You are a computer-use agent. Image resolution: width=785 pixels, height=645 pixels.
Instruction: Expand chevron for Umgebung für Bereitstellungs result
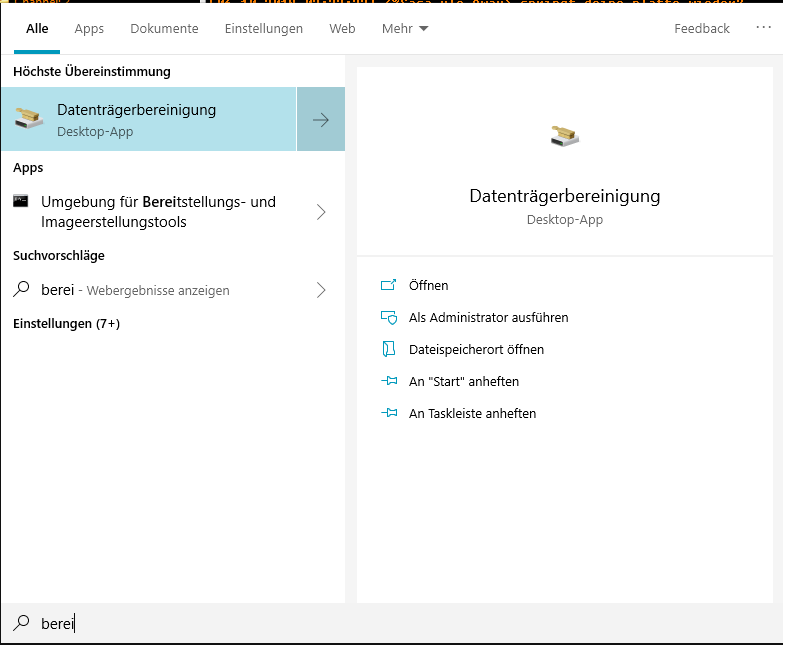321,212
